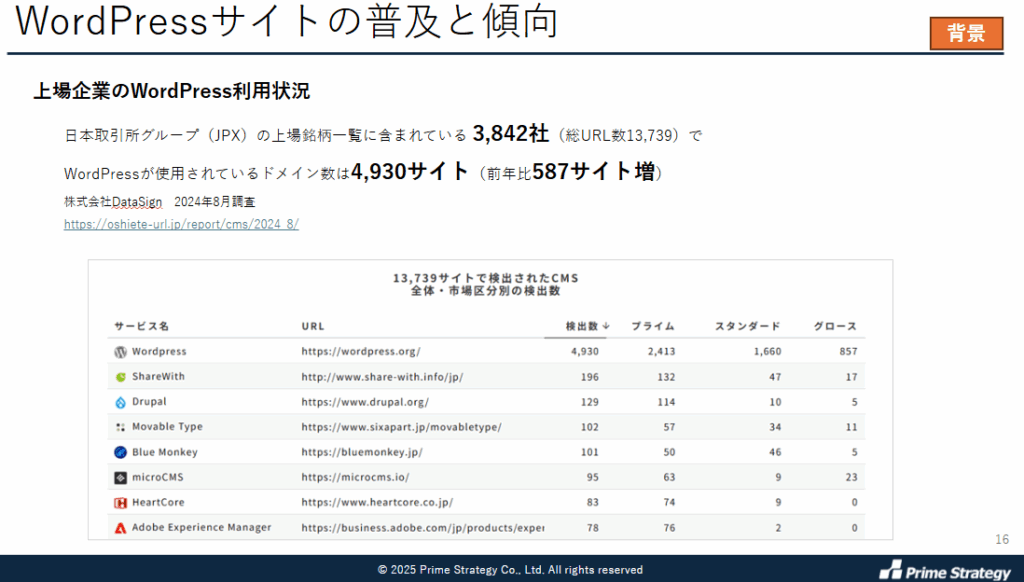Click the プライム column header
Screen dimensions: 1024x582
(x=652, y=326)
